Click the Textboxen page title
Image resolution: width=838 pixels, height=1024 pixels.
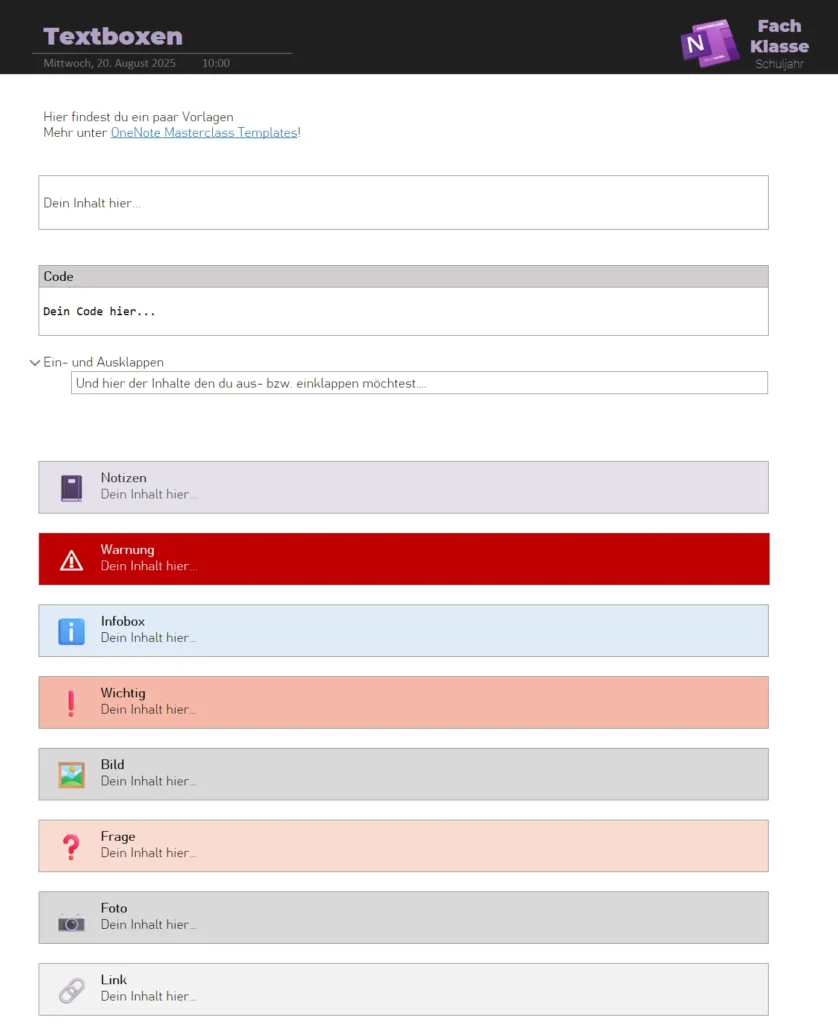[113, 37]
